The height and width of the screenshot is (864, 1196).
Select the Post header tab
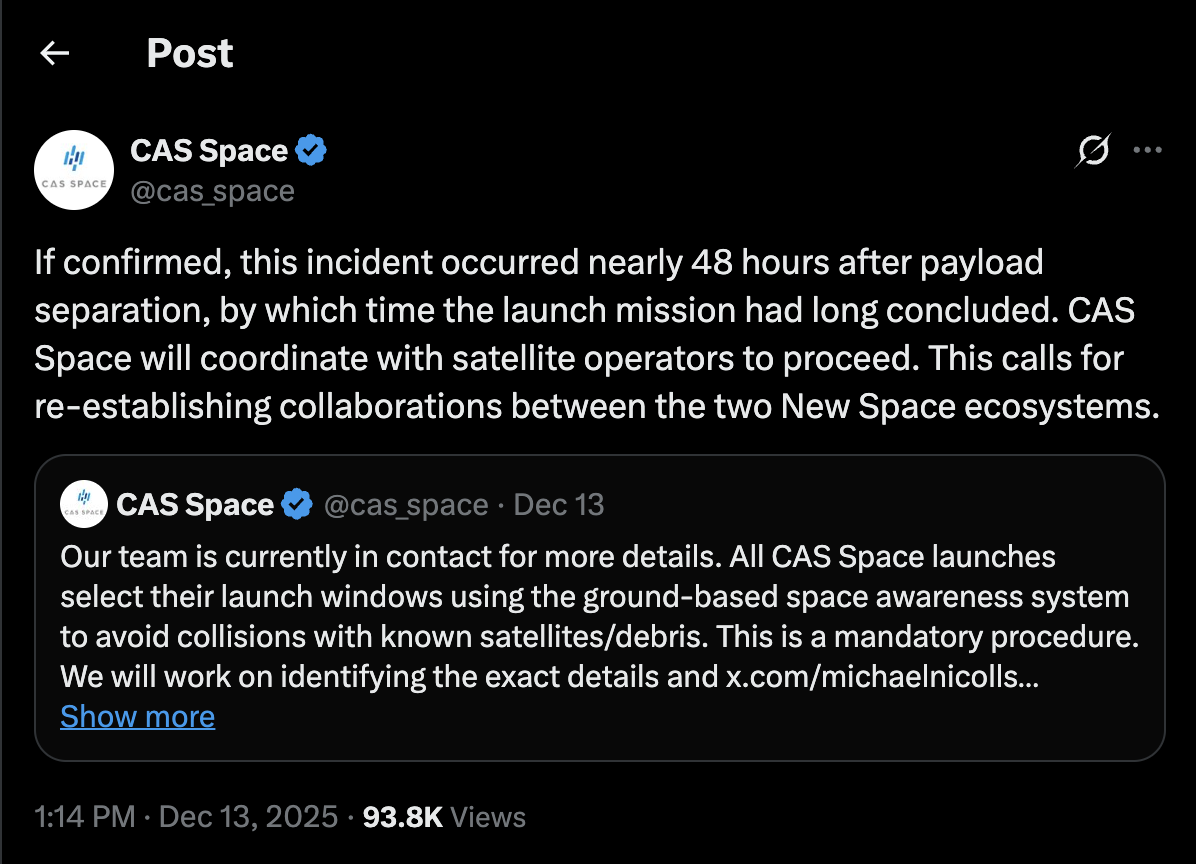[189, 53]
